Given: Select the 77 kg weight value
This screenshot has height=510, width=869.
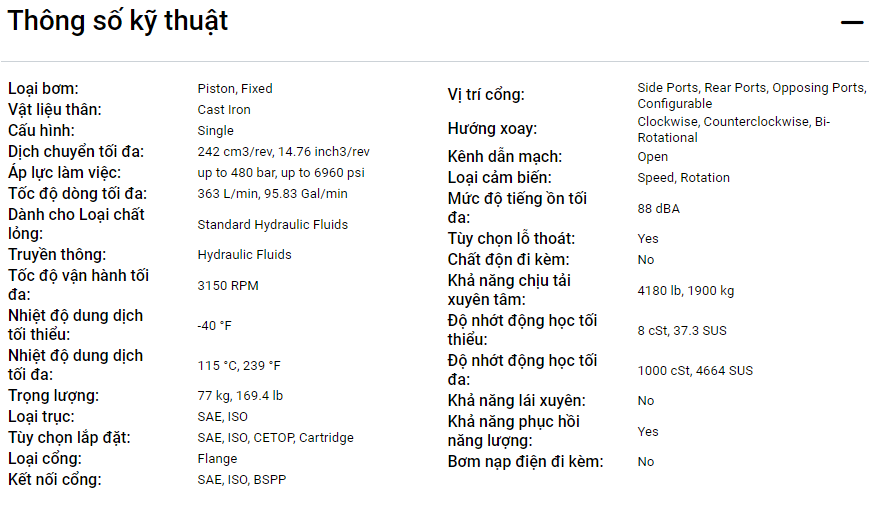Looking at the screenshot, I should (240, 395).
